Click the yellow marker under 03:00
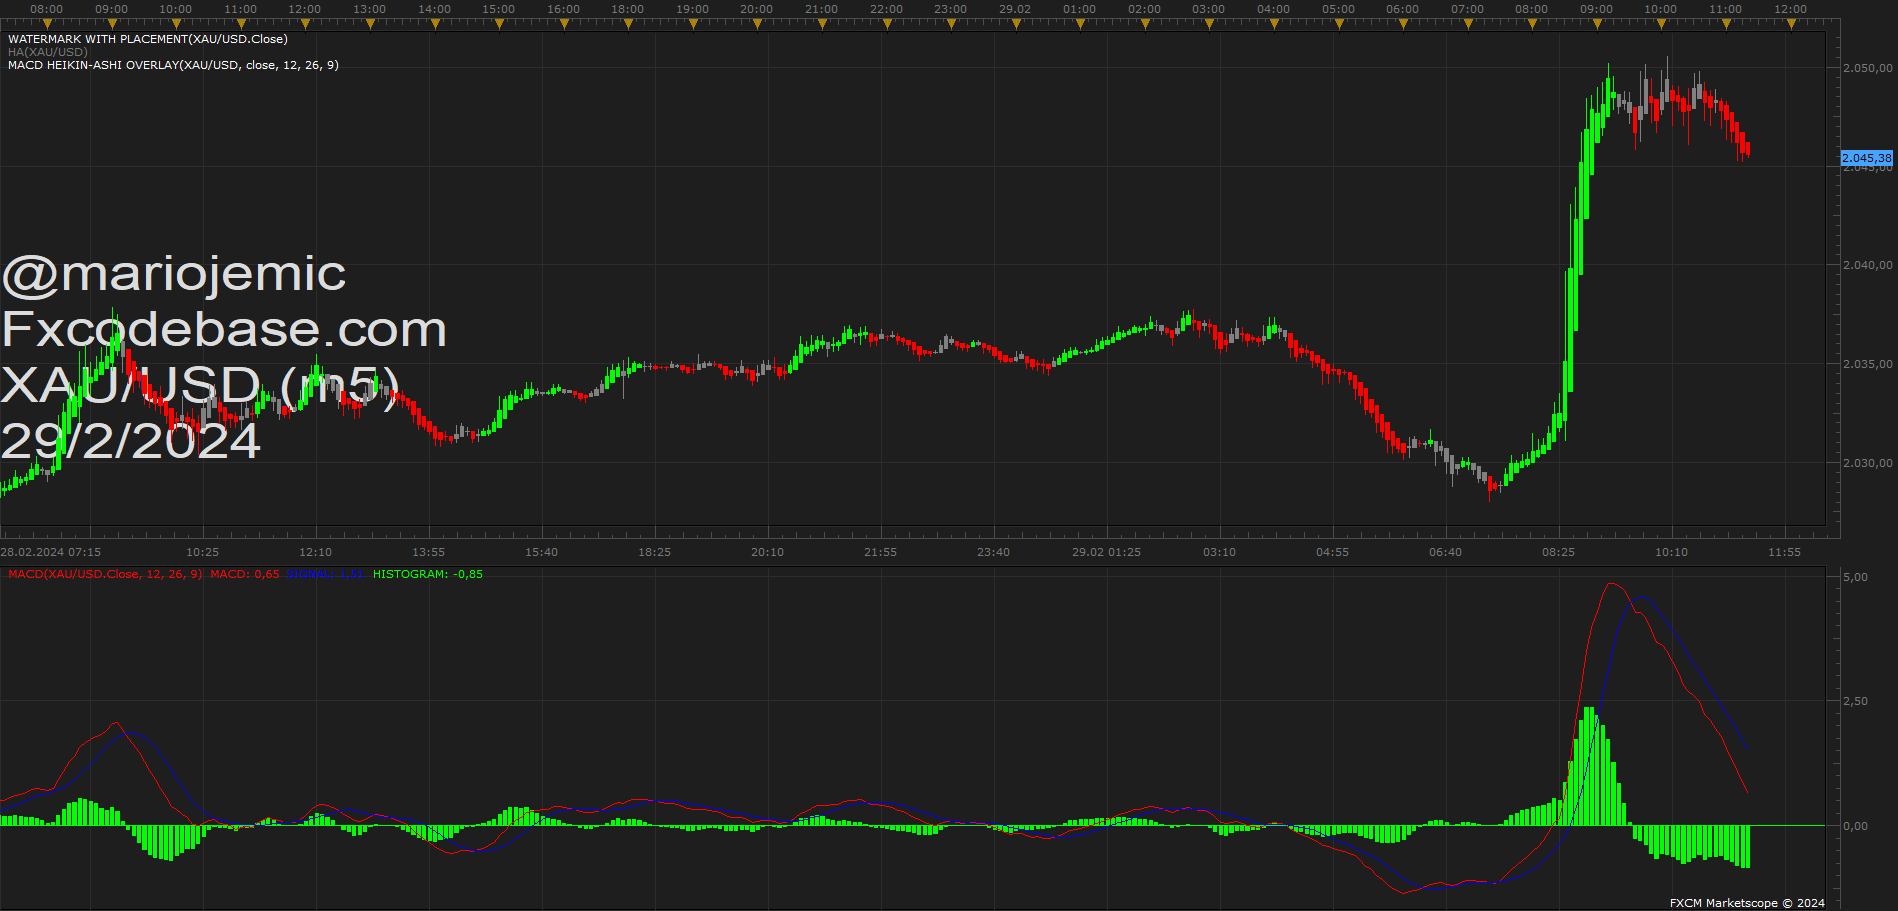 coord(1209,24)
